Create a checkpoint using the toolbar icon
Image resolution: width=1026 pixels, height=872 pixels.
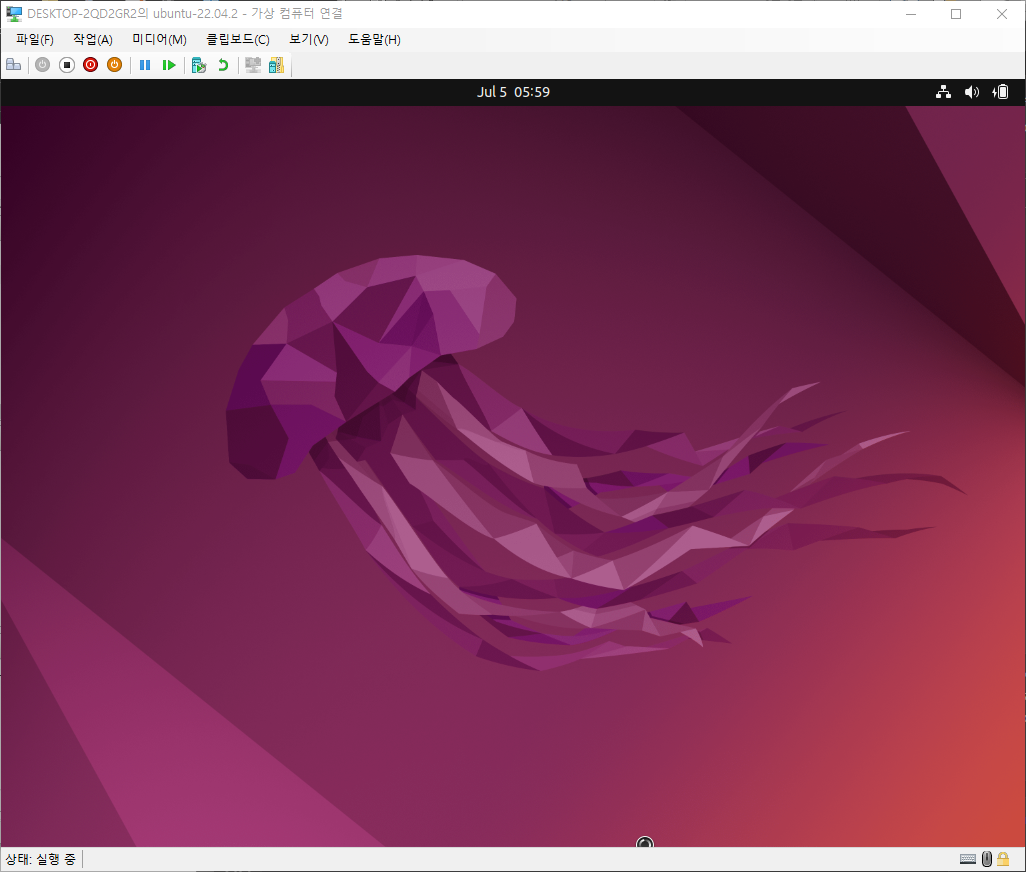point(199,65)
